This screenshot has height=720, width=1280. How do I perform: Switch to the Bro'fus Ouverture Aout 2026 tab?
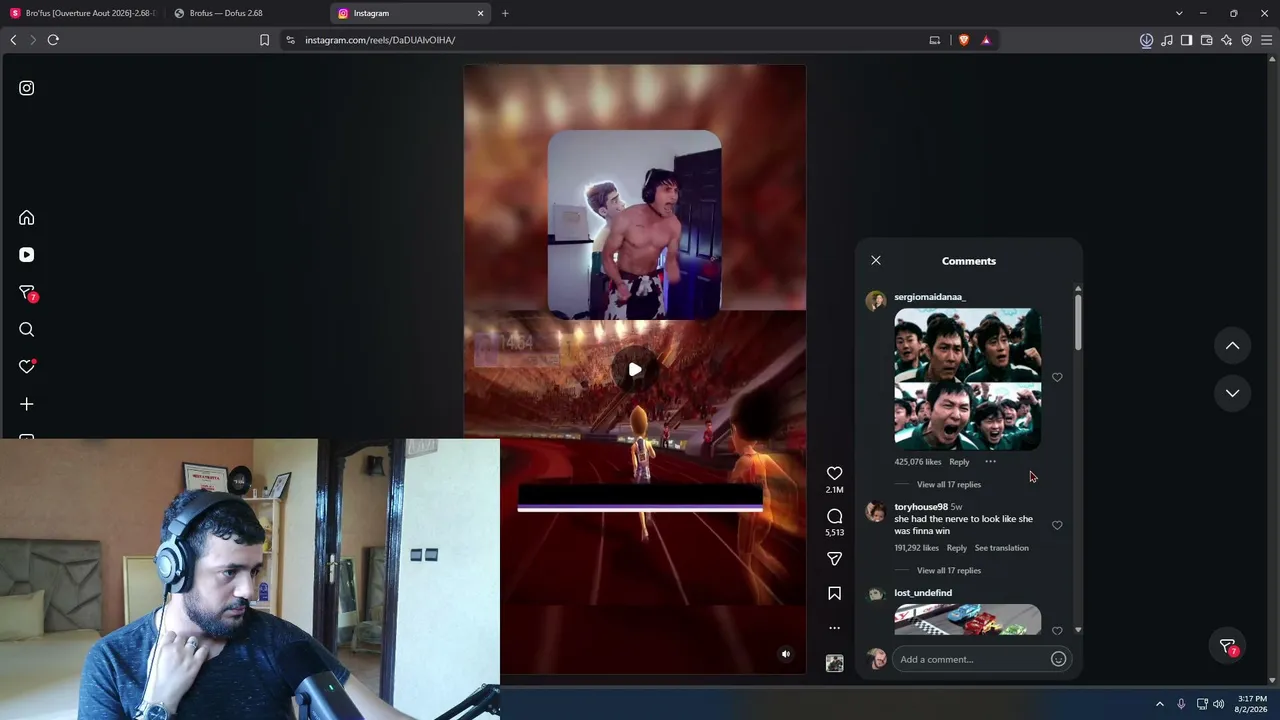83,13
